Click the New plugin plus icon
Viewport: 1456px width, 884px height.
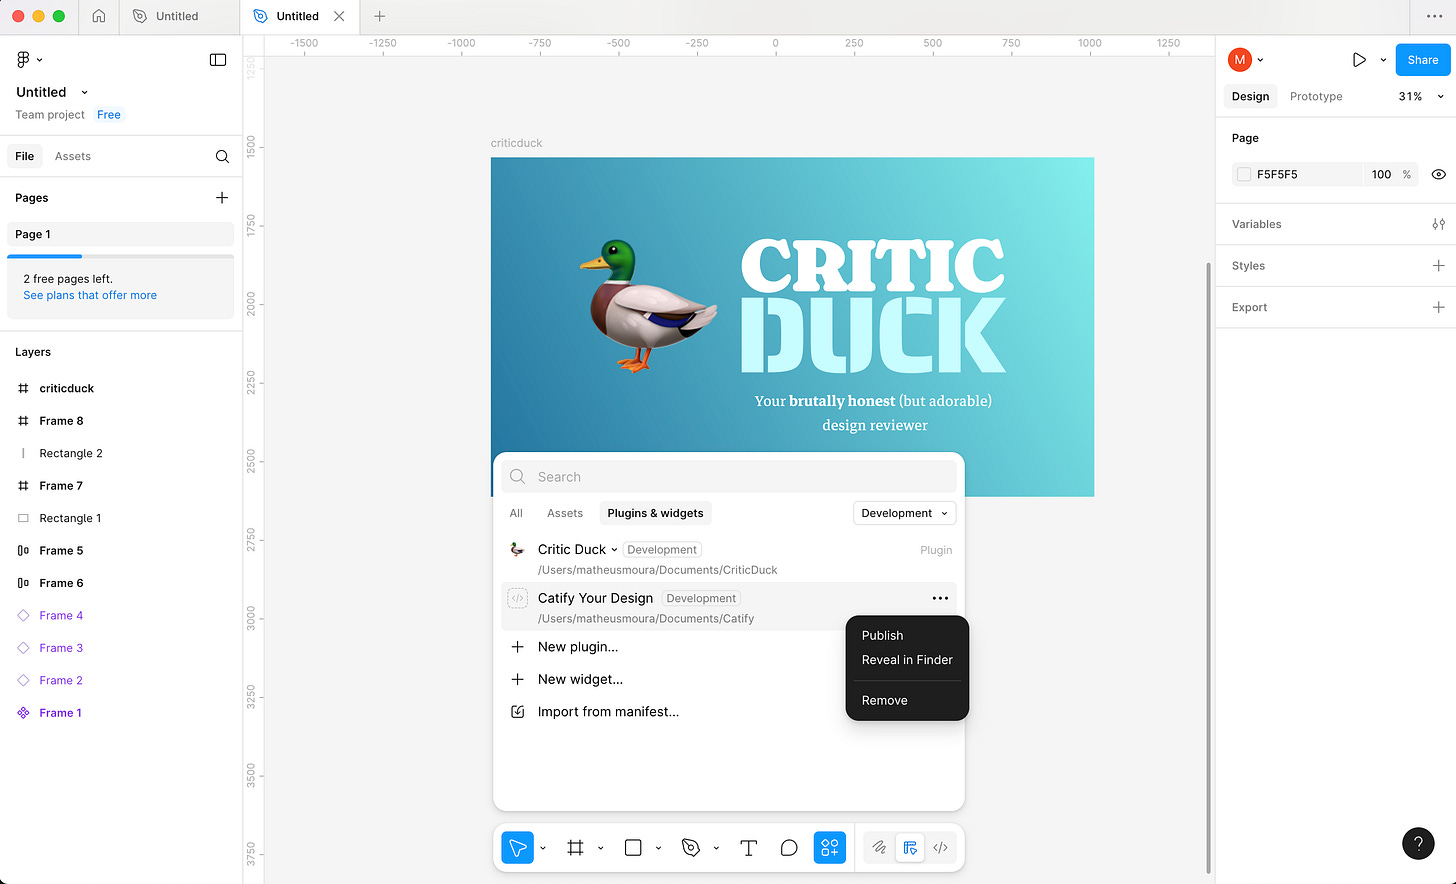click(x=517, y=647)
